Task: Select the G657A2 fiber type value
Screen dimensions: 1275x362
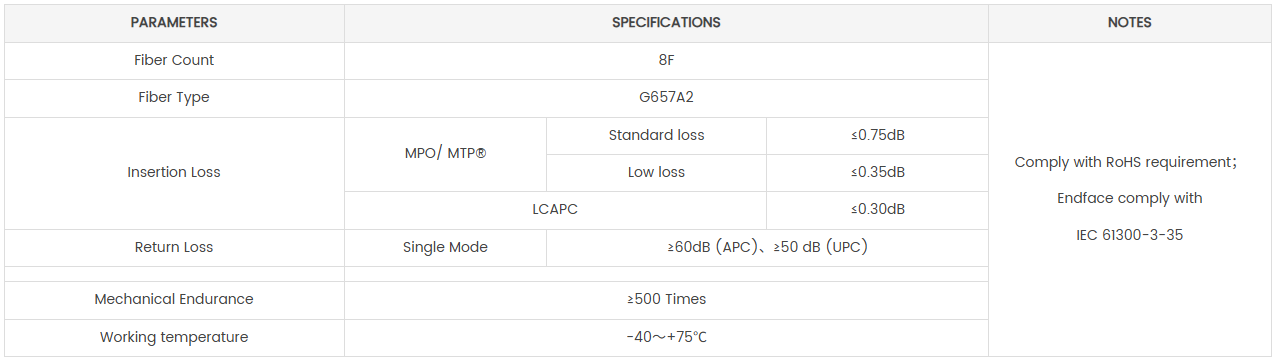Action: click(666, 98)
